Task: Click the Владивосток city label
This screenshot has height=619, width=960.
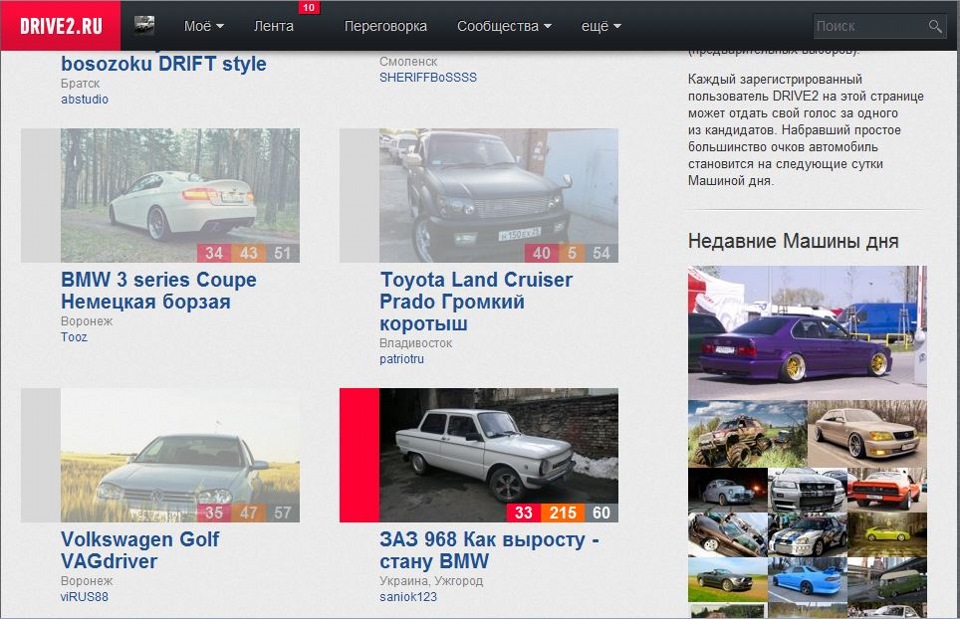Action: point(416,343)
